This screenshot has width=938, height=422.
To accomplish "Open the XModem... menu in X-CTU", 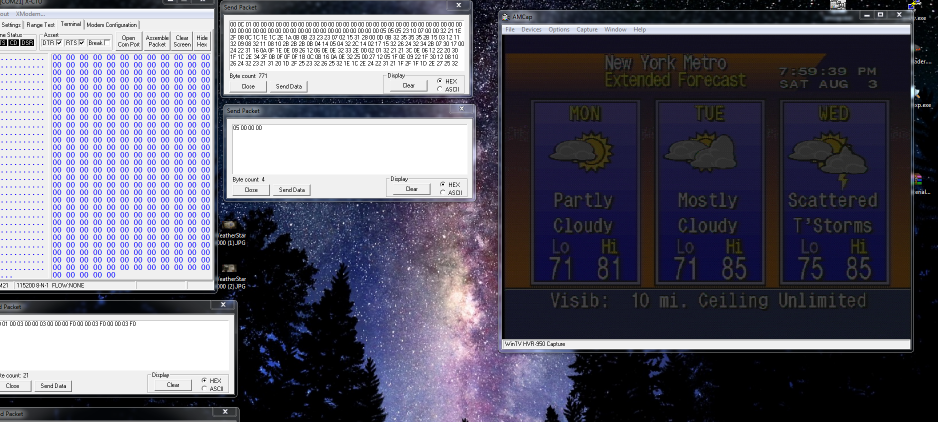I will (x=30, y=14).
